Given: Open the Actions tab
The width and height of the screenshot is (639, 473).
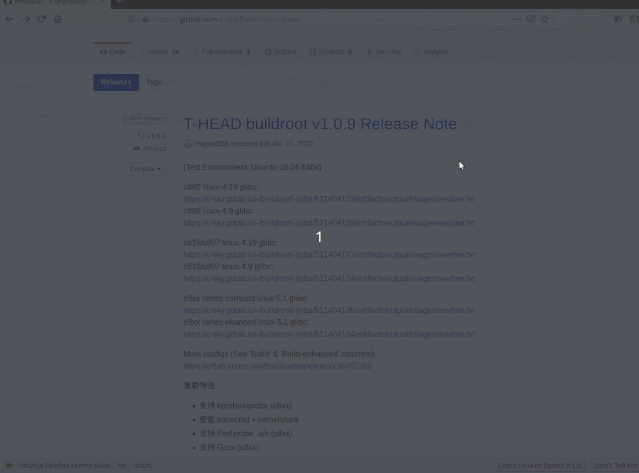Looking at the screenshot, I should pyautogui.click(x=280, y=52).
